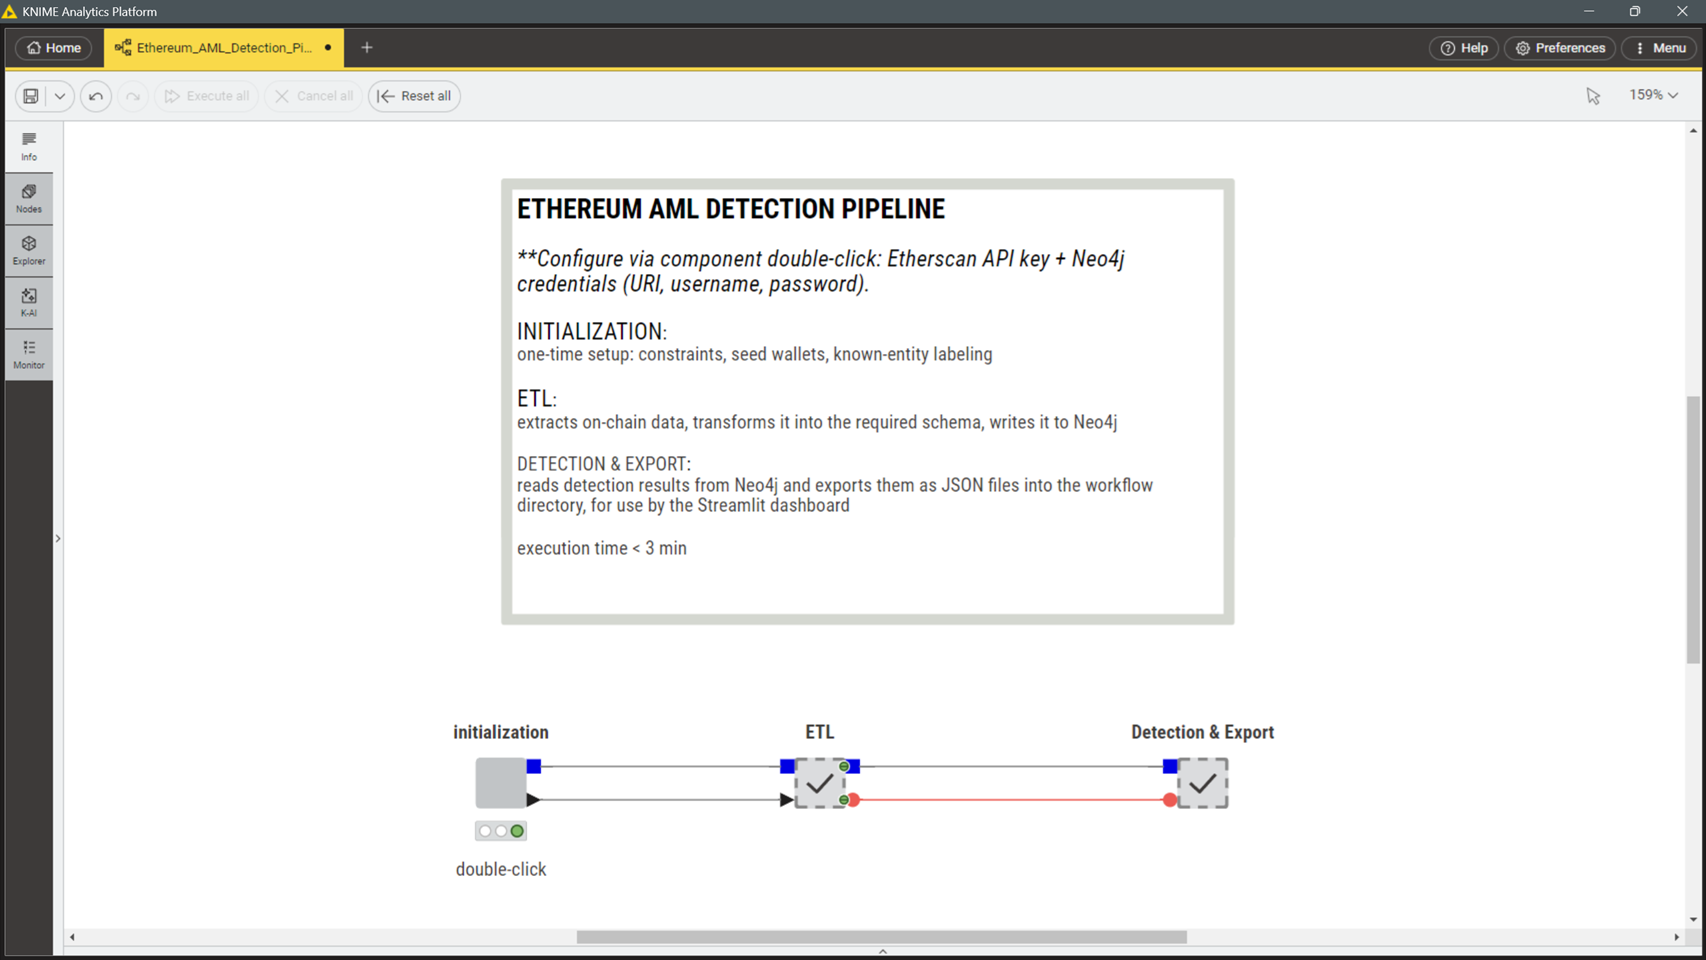Image resolution: width=1706 pixels, height=960 pixels.
Task: Click the scroll right arrow
Action: (1677, 937)
